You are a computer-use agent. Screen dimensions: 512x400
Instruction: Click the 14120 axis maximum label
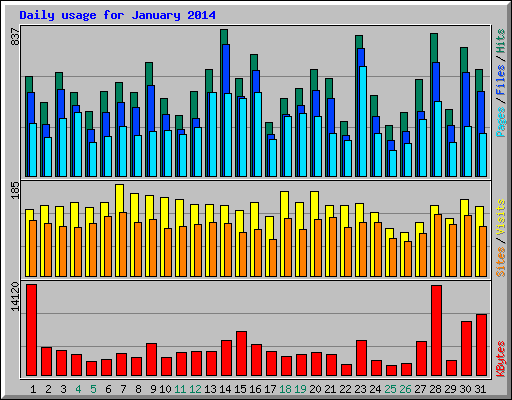point(16,297)
